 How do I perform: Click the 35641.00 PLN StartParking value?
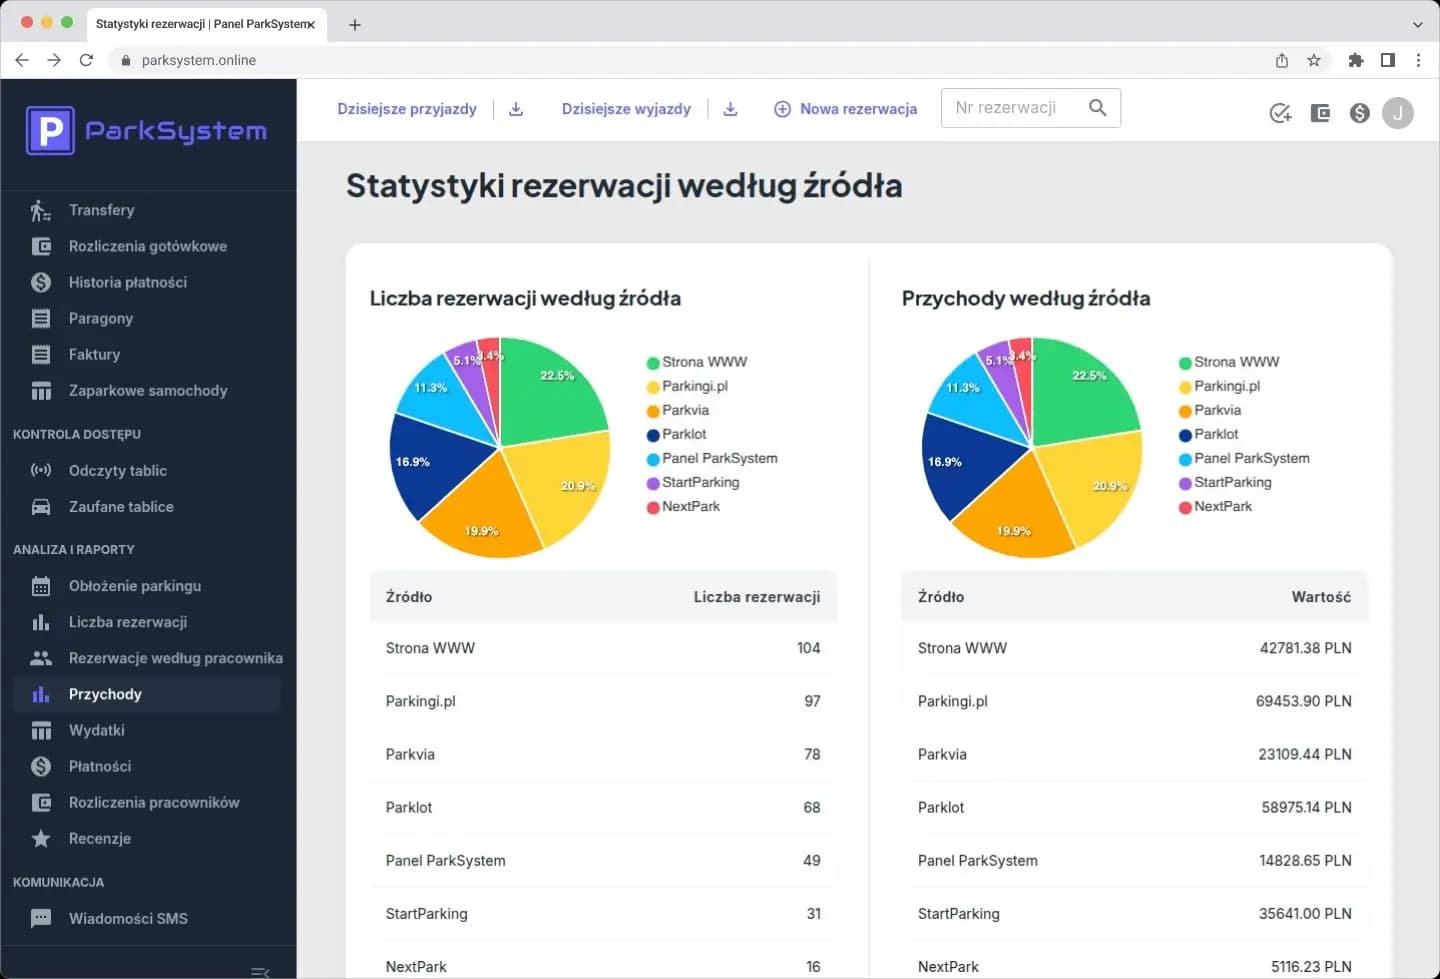(x=1305, y=913)
